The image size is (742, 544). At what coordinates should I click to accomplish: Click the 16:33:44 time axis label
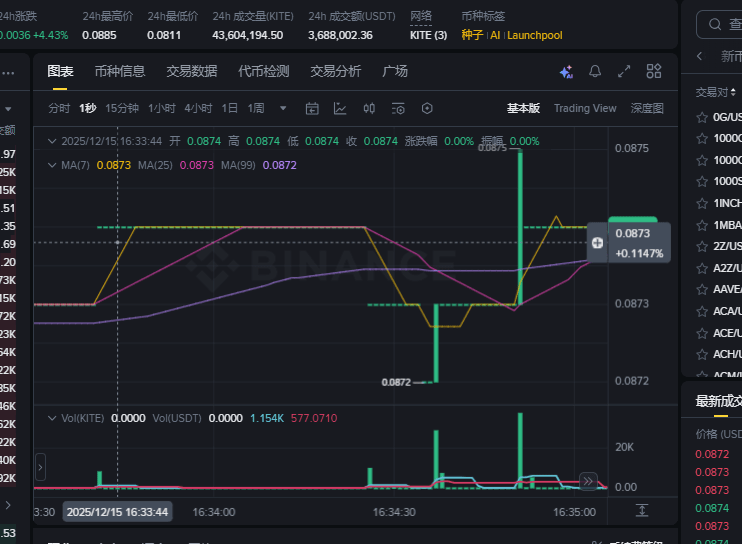pos(117,512)
